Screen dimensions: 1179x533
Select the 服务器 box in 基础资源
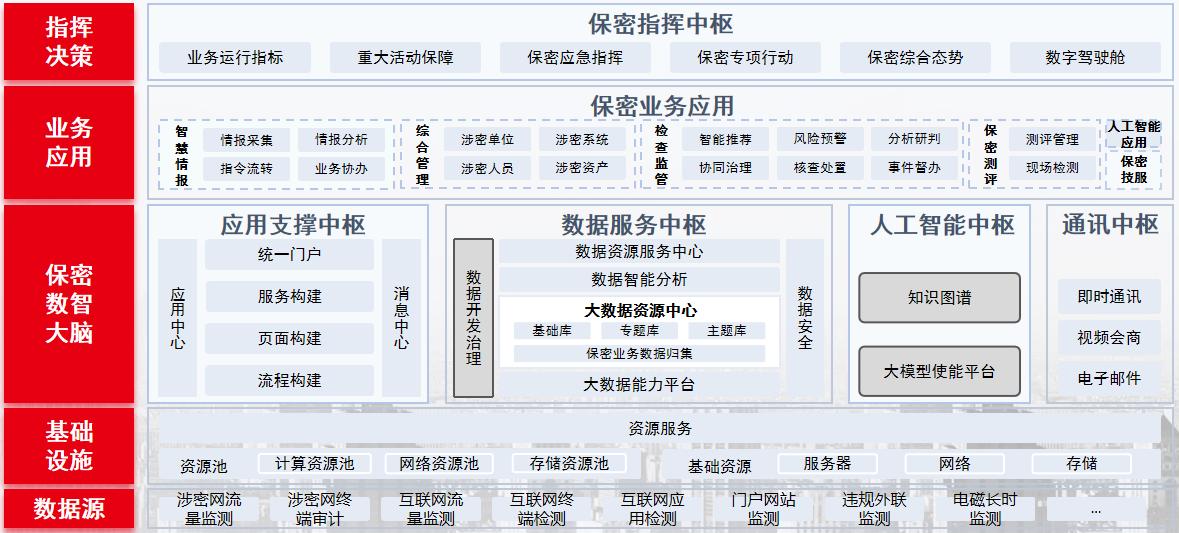(827, 464)
